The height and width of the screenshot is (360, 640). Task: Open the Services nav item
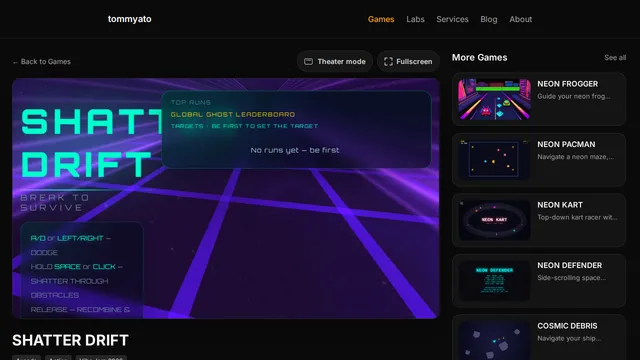452,19
